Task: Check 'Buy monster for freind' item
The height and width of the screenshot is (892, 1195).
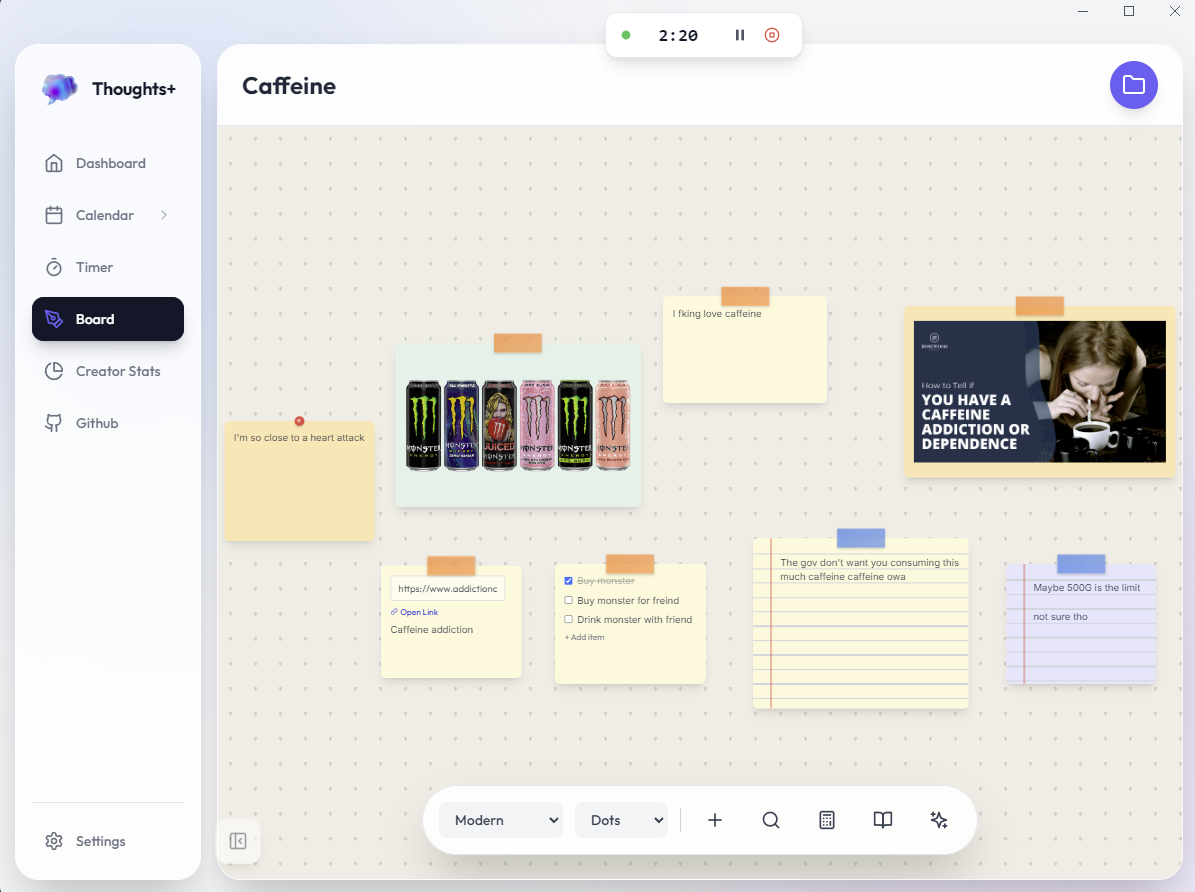Action: (x=569, y=601)
